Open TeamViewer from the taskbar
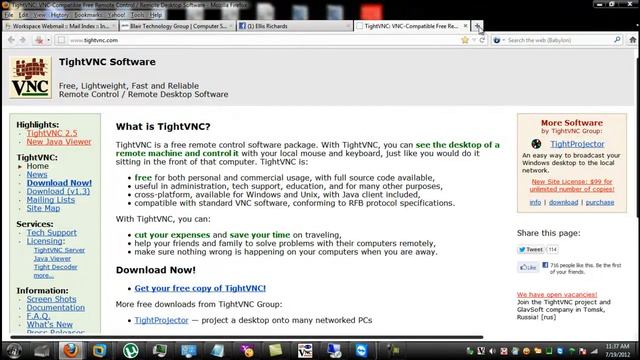Screen dimensions: 640x360 point(361,351)
